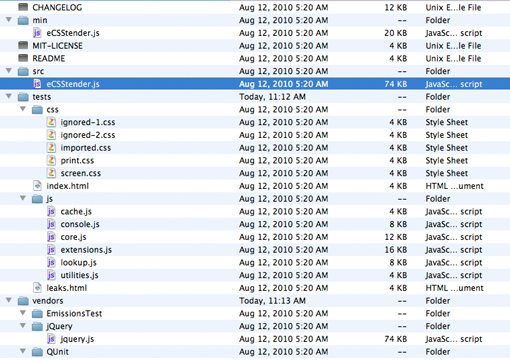Screen dimensions: 510x361
Task: Click the css folder icon
Action: click(37, 110)
